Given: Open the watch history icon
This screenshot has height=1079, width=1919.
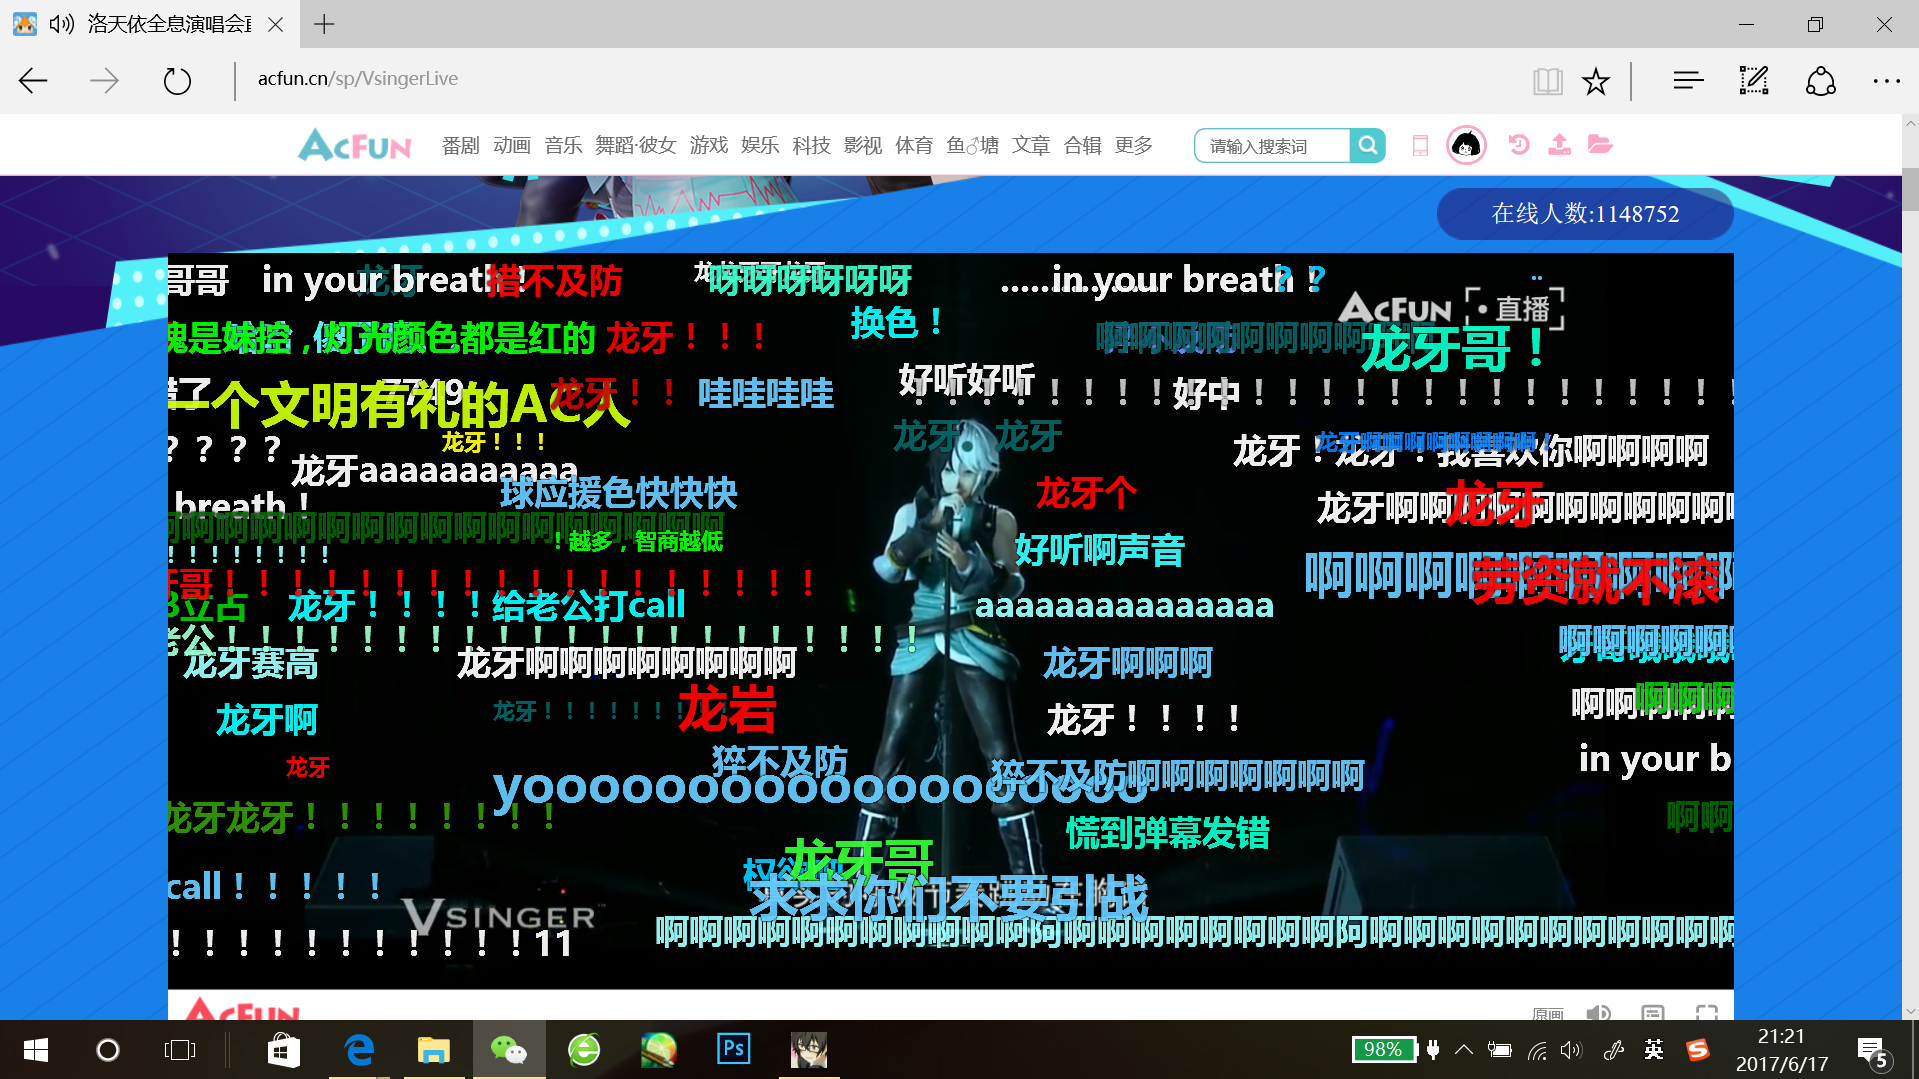Looking at the screenshot, I should [x=1518, y=145].
